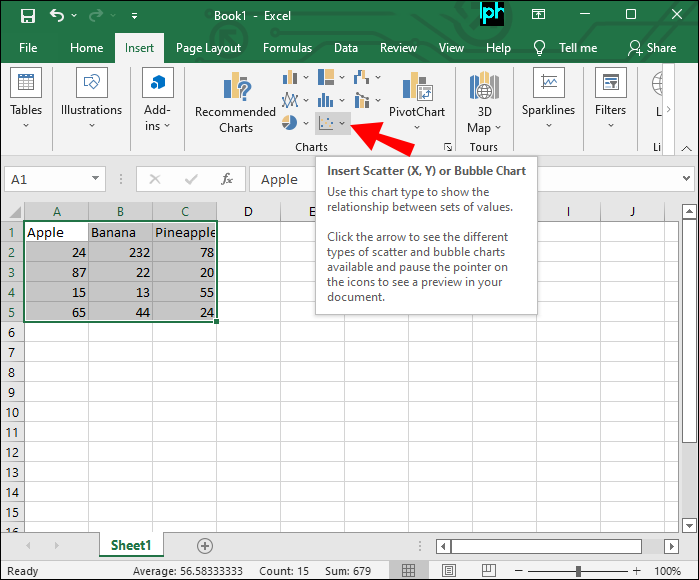This screenshot has width=699, height=580.
Task: Open the Formulas tab
Action: point(288,48)
